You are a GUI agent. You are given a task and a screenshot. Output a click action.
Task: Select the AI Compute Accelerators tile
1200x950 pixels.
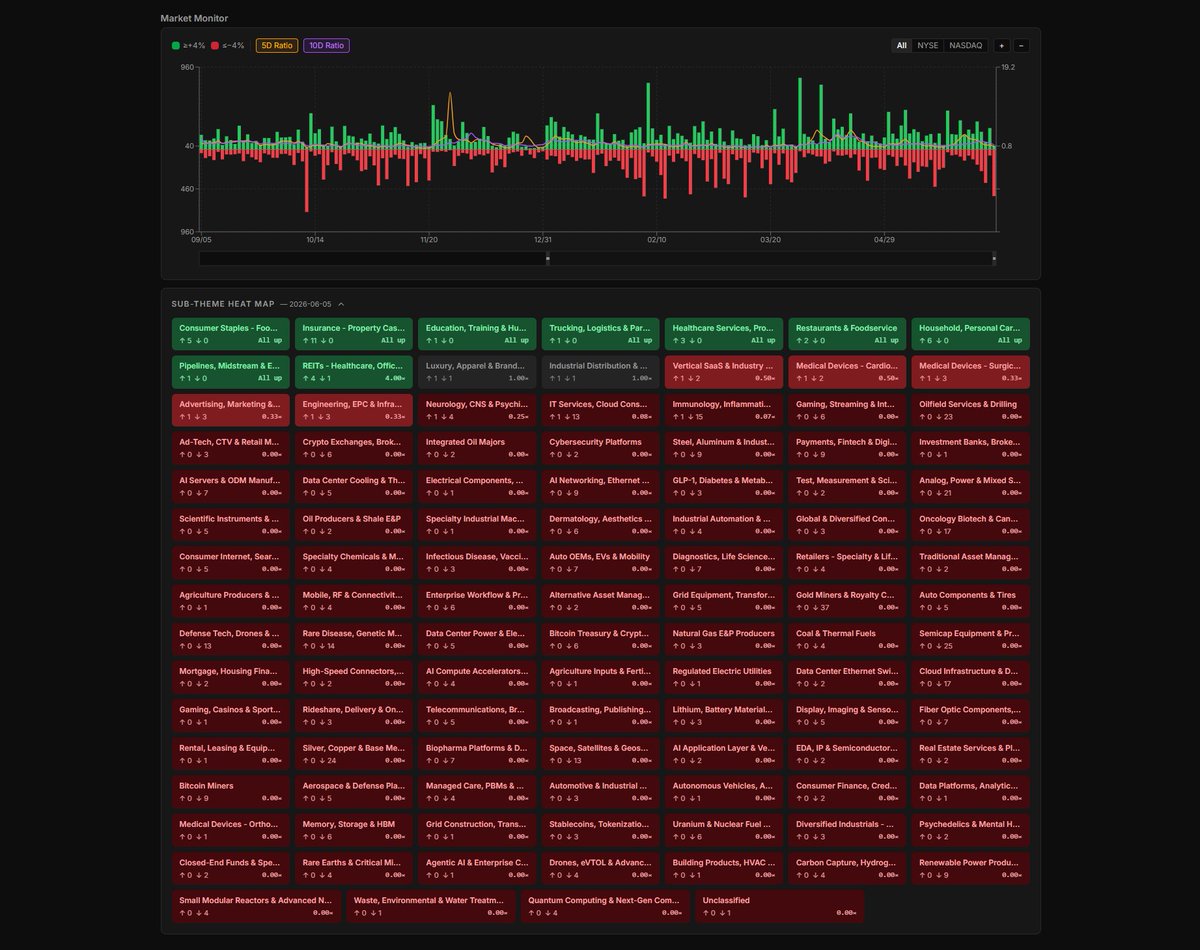(477, 678)
